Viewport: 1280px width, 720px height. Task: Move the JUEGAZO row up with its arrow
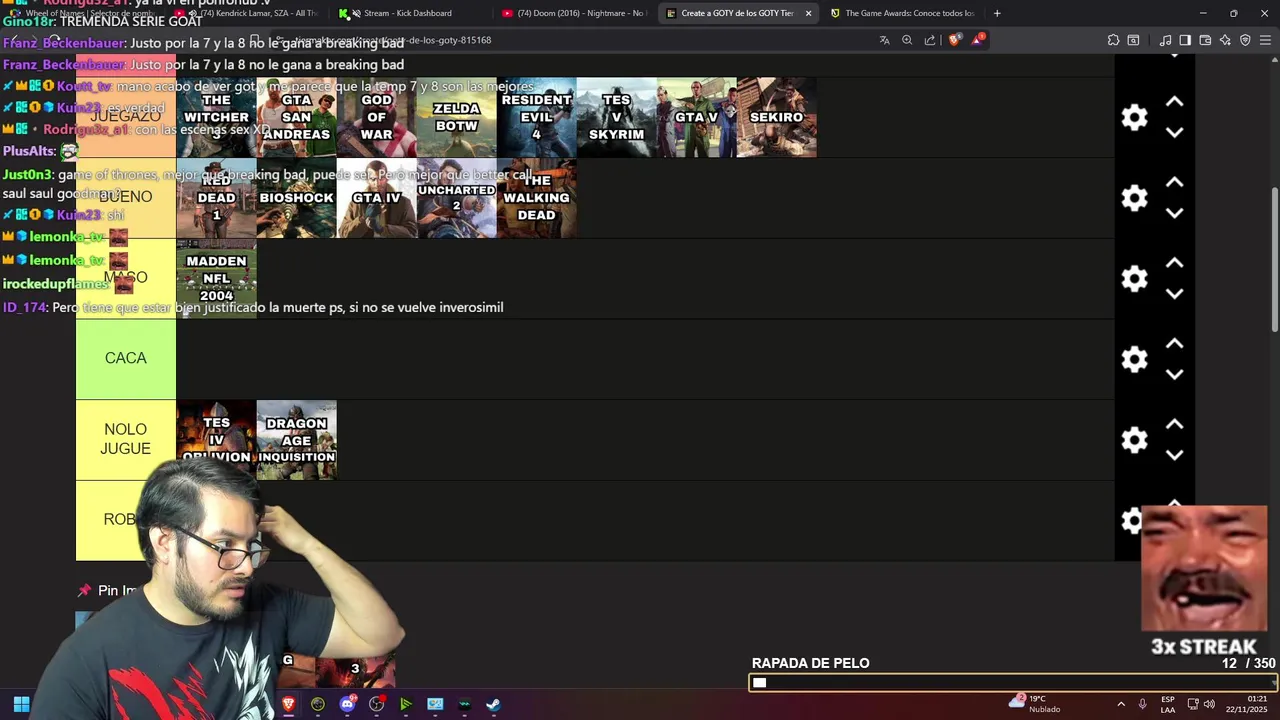coord(1175,102)
